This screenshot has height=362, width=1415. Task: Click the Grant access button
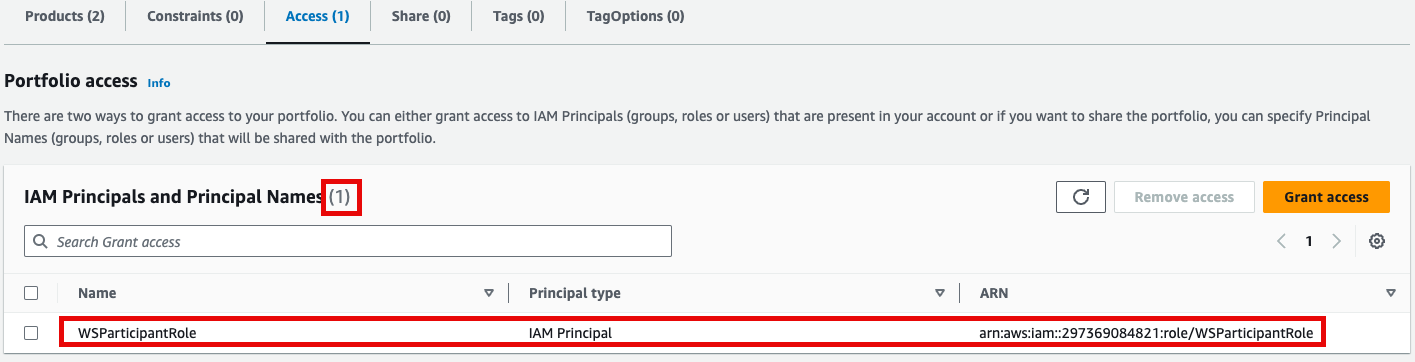coord(1326,197)
